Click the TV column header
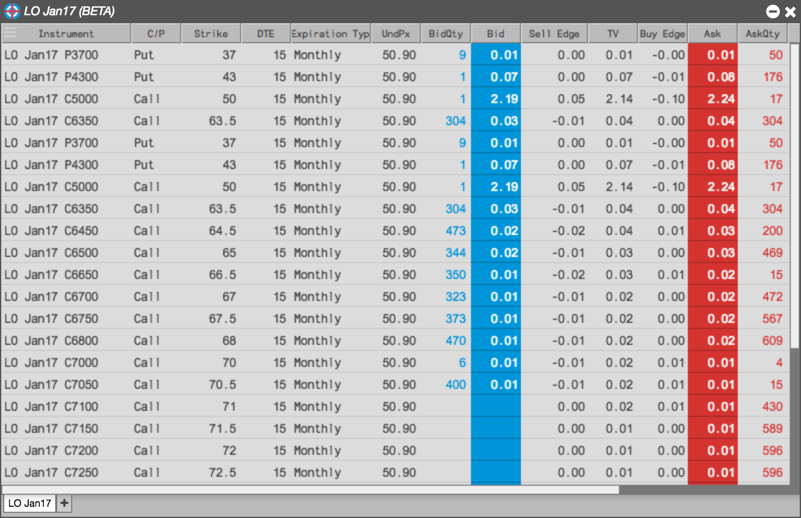 tap(612, 34)
